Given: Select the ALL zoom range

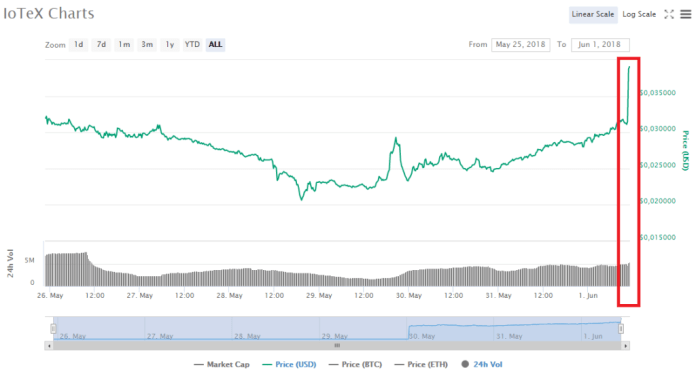Looking at the screenshot, I should (215, 44).
